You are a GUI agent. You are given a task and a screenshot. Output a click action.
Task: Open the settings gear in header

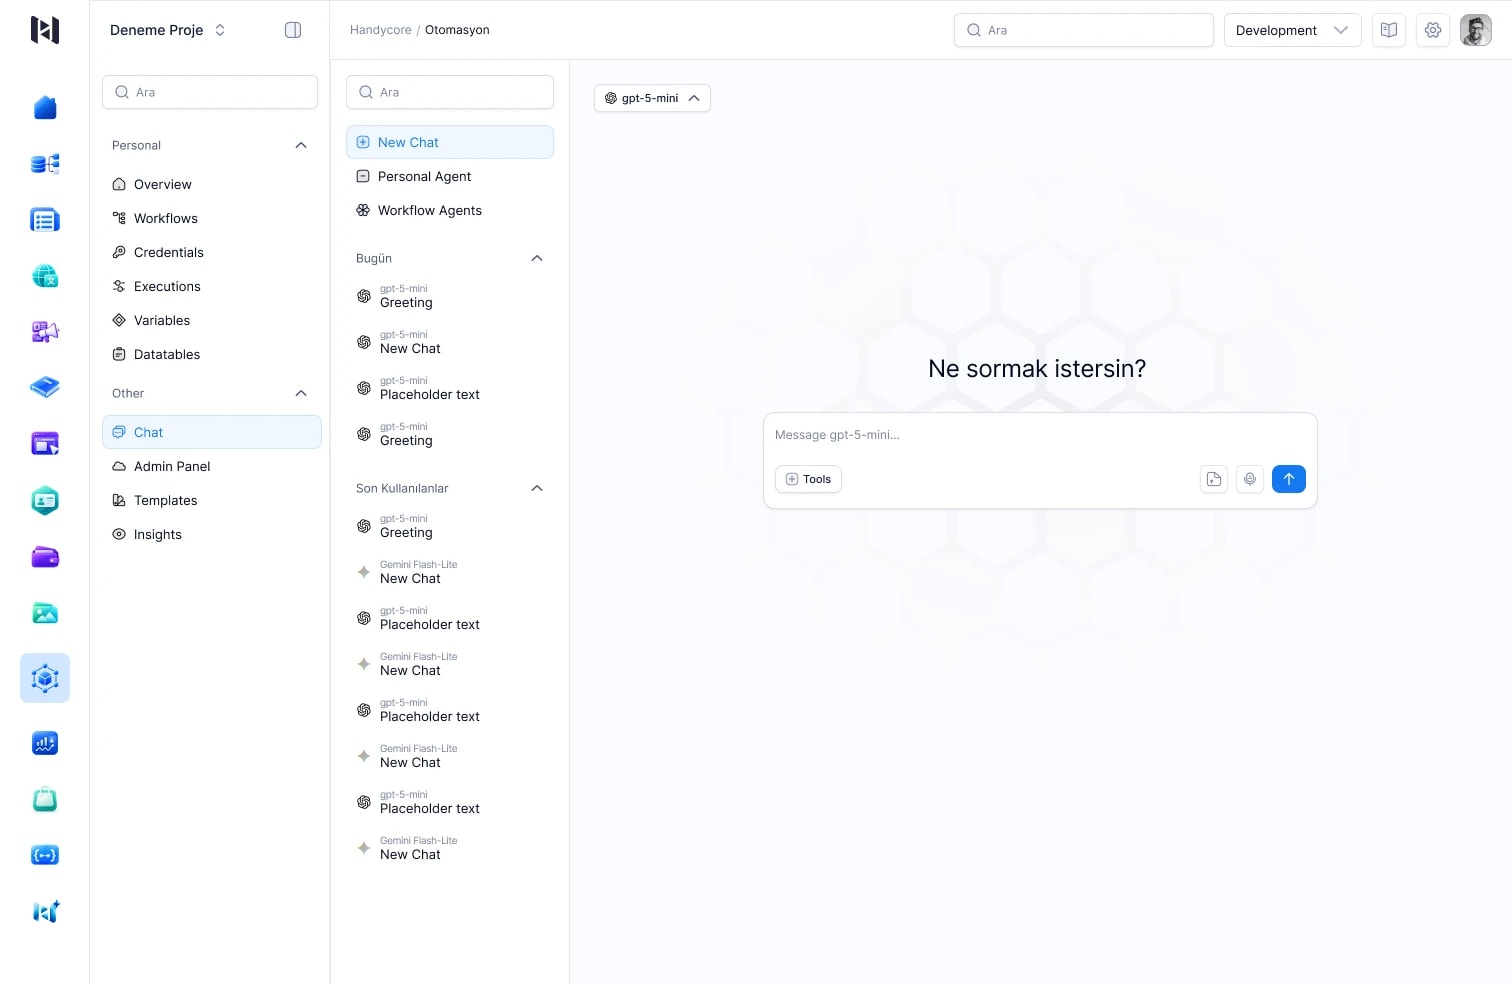pos(1433,30)
